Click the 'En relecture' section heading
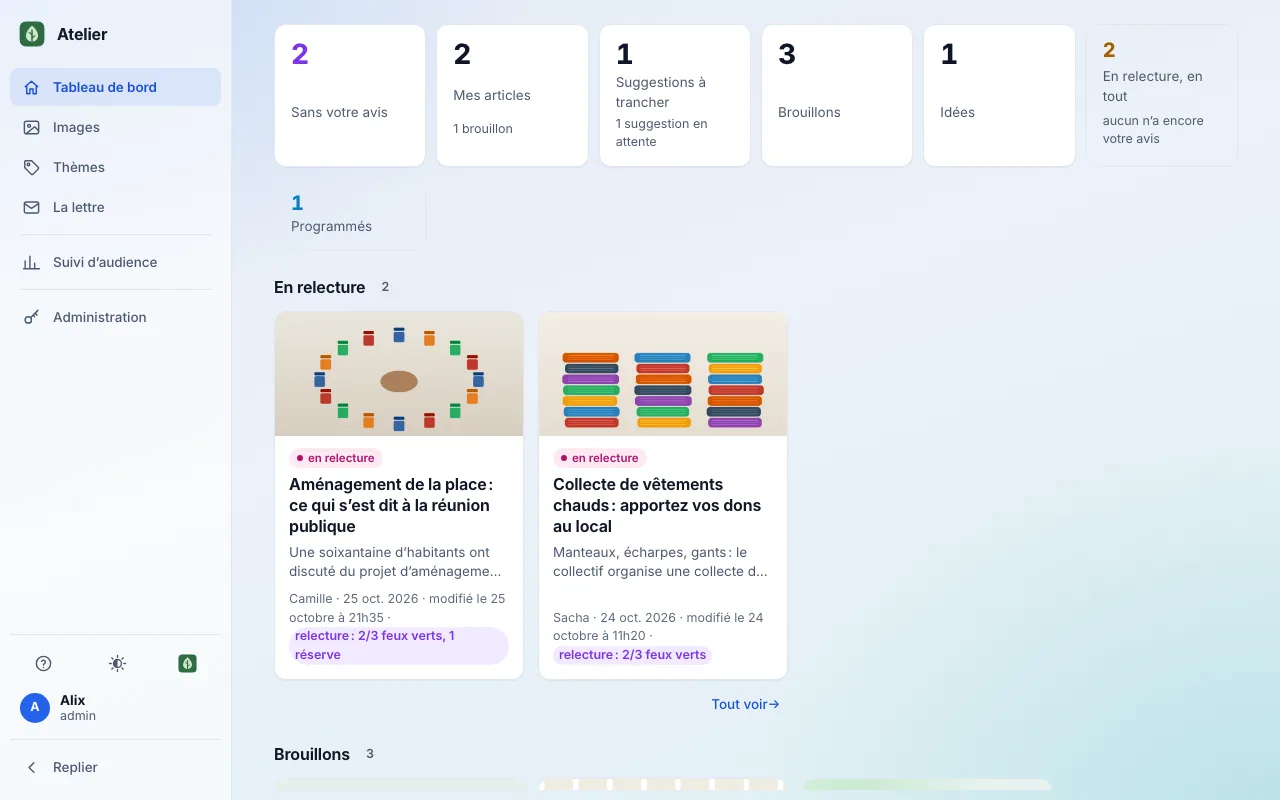This screenshot has height=800, width=1280. click(319, 287)
